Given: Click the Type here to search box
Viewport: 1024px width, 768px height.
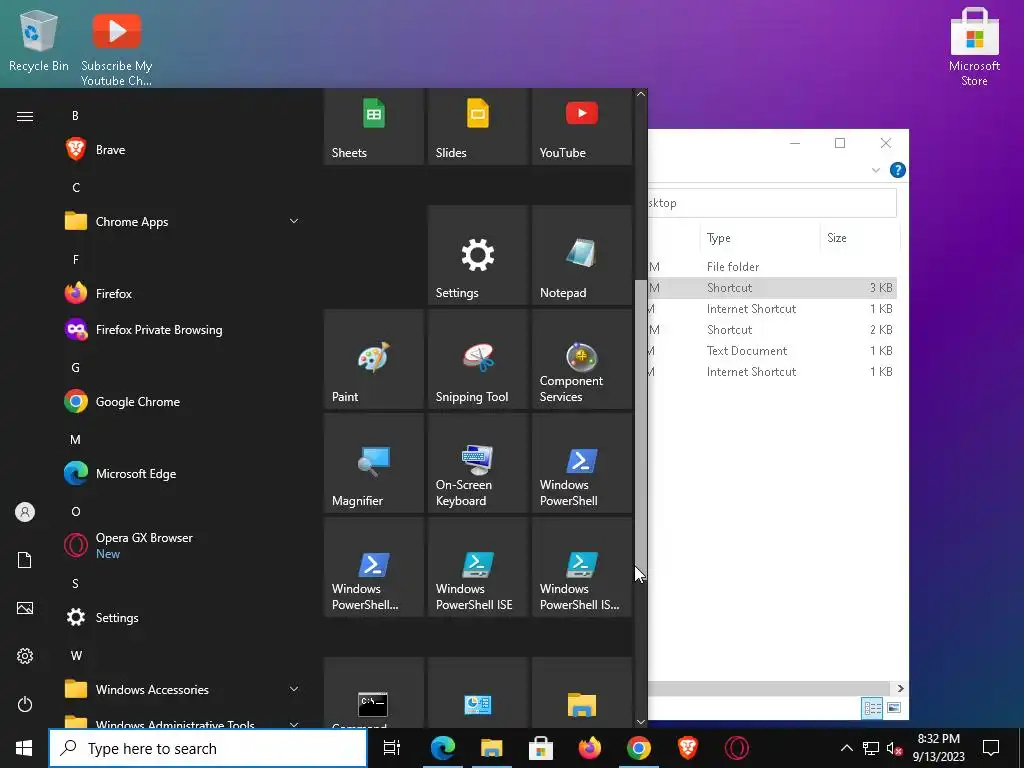Looking at the screenshot, I should pos(208,748).
